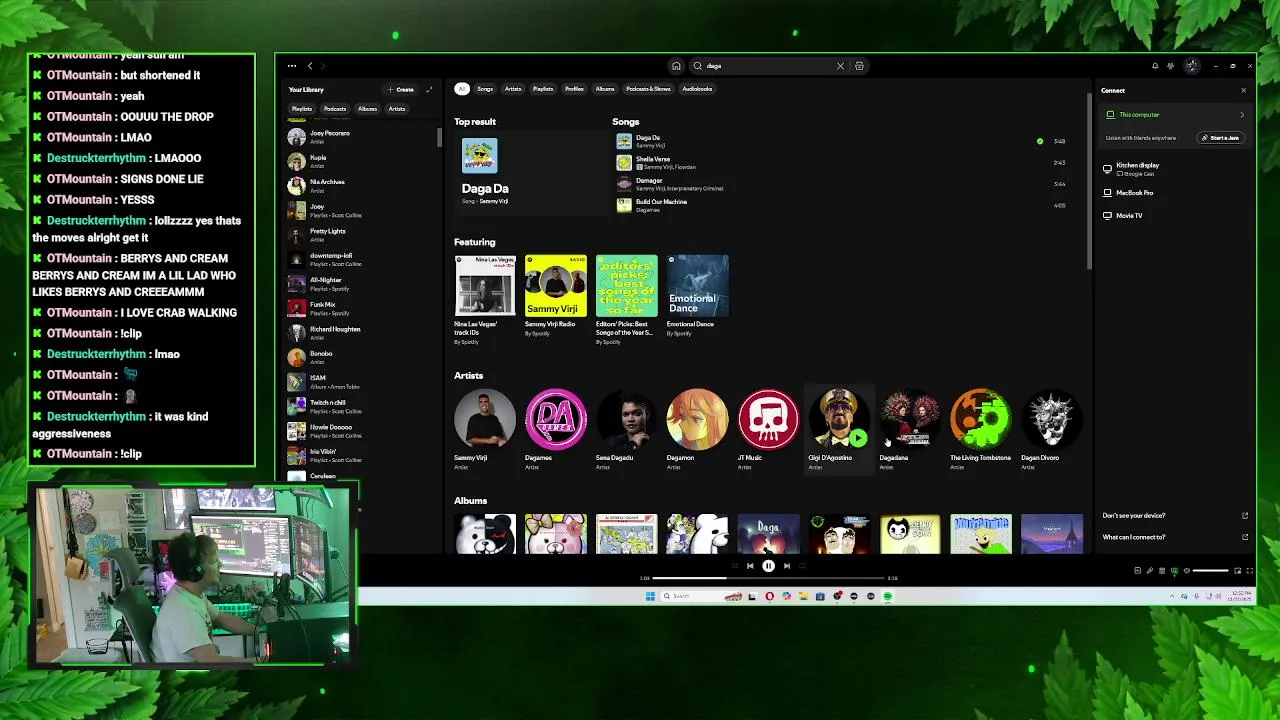Open the Emotional Dance playlist

click(698, 298)
